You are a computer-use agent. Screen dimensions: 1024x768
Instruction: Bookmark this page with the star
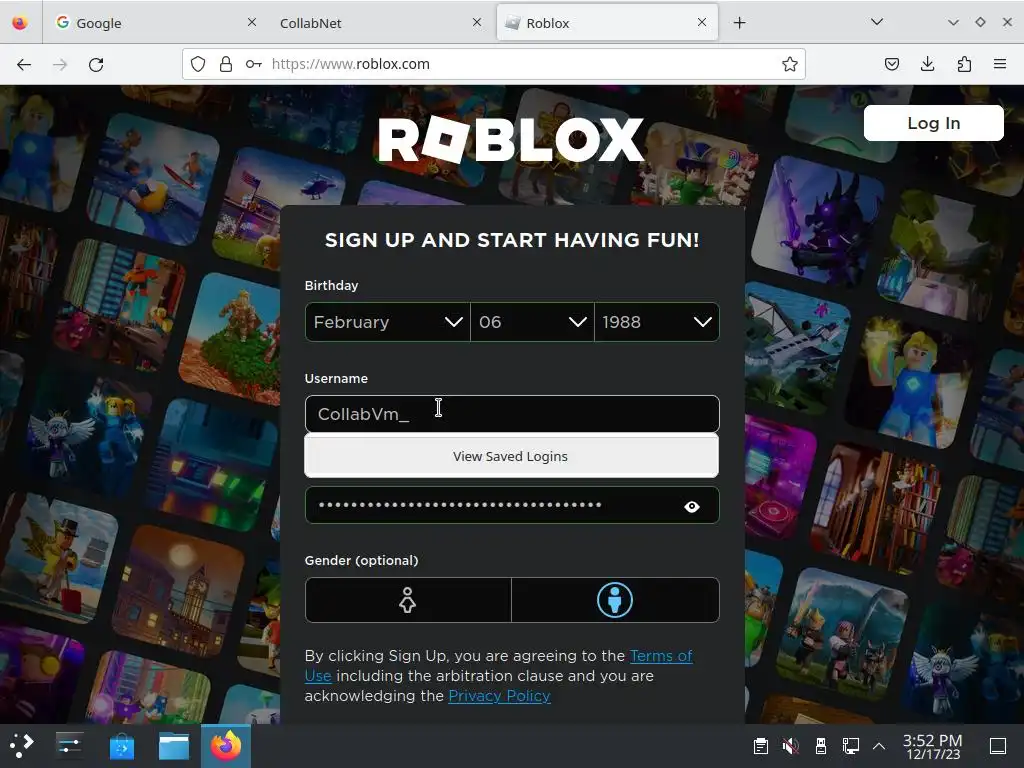coord(790,64)
